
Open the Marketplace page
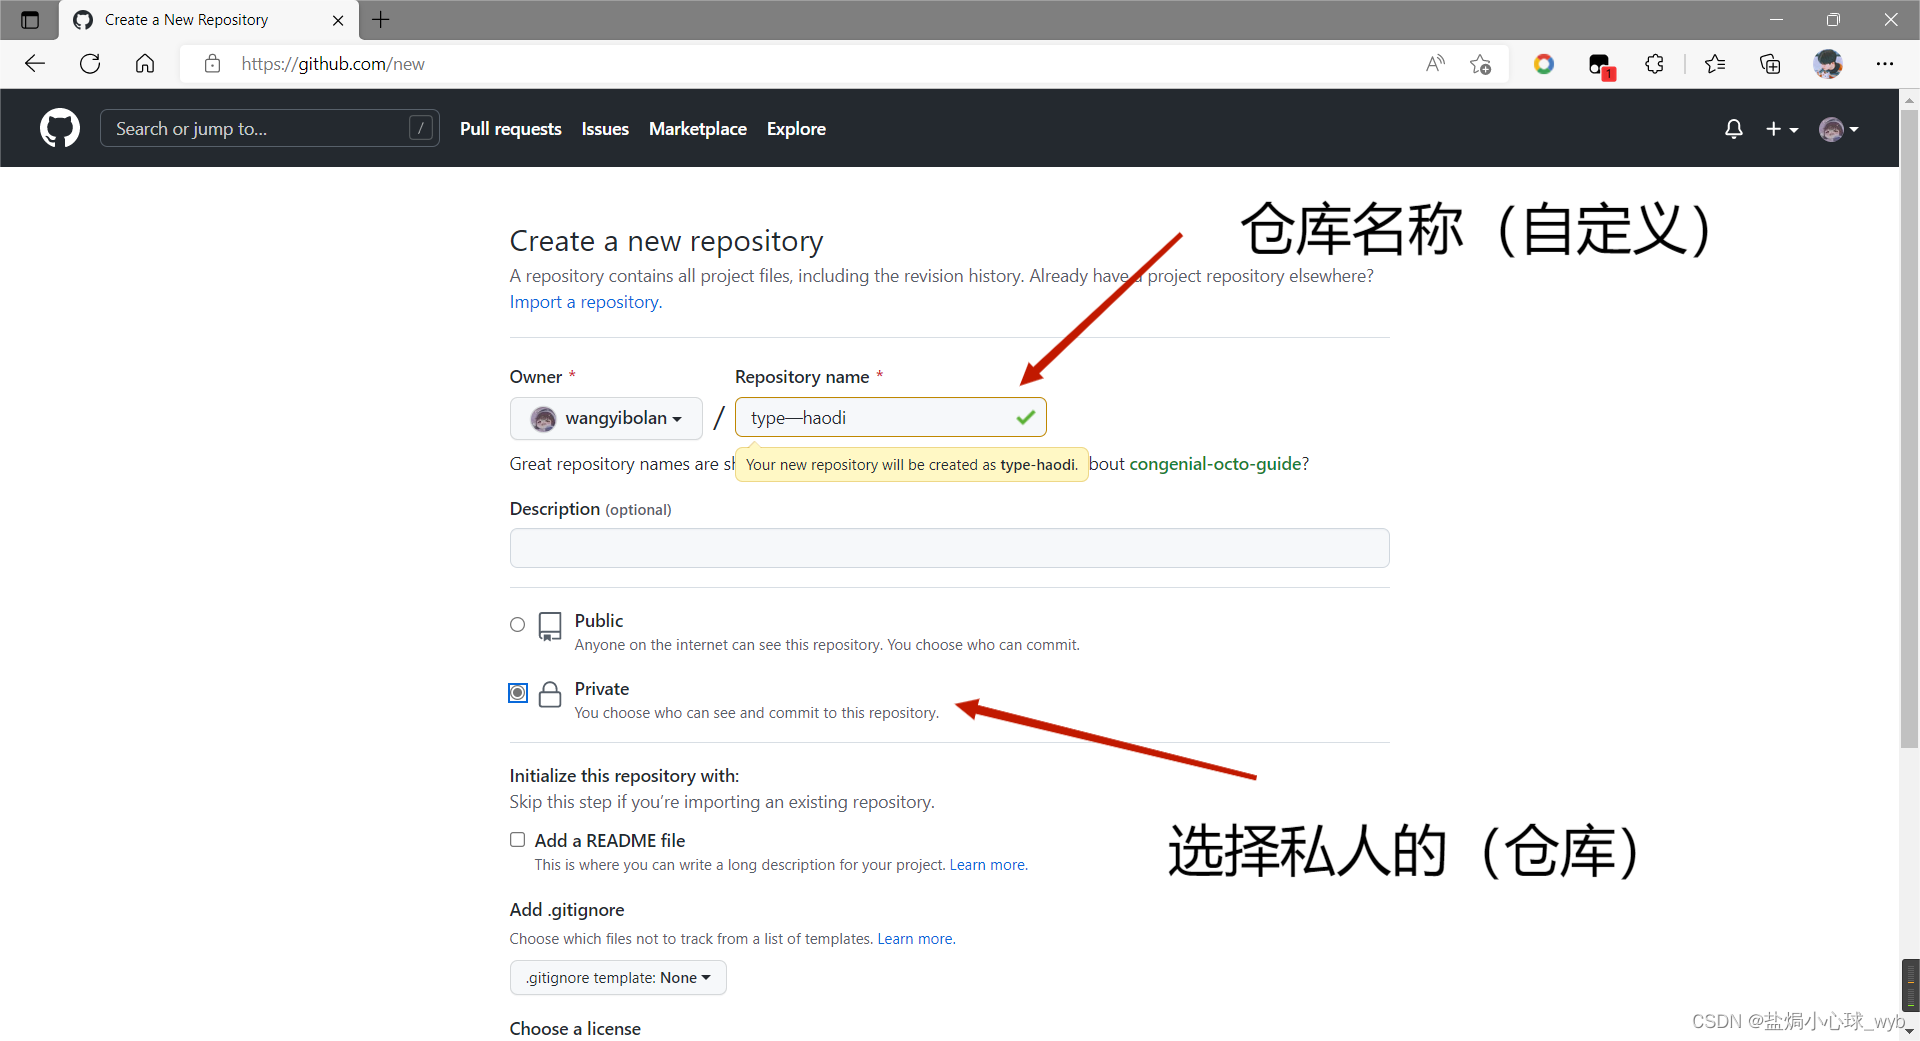[x=698, y=129]
